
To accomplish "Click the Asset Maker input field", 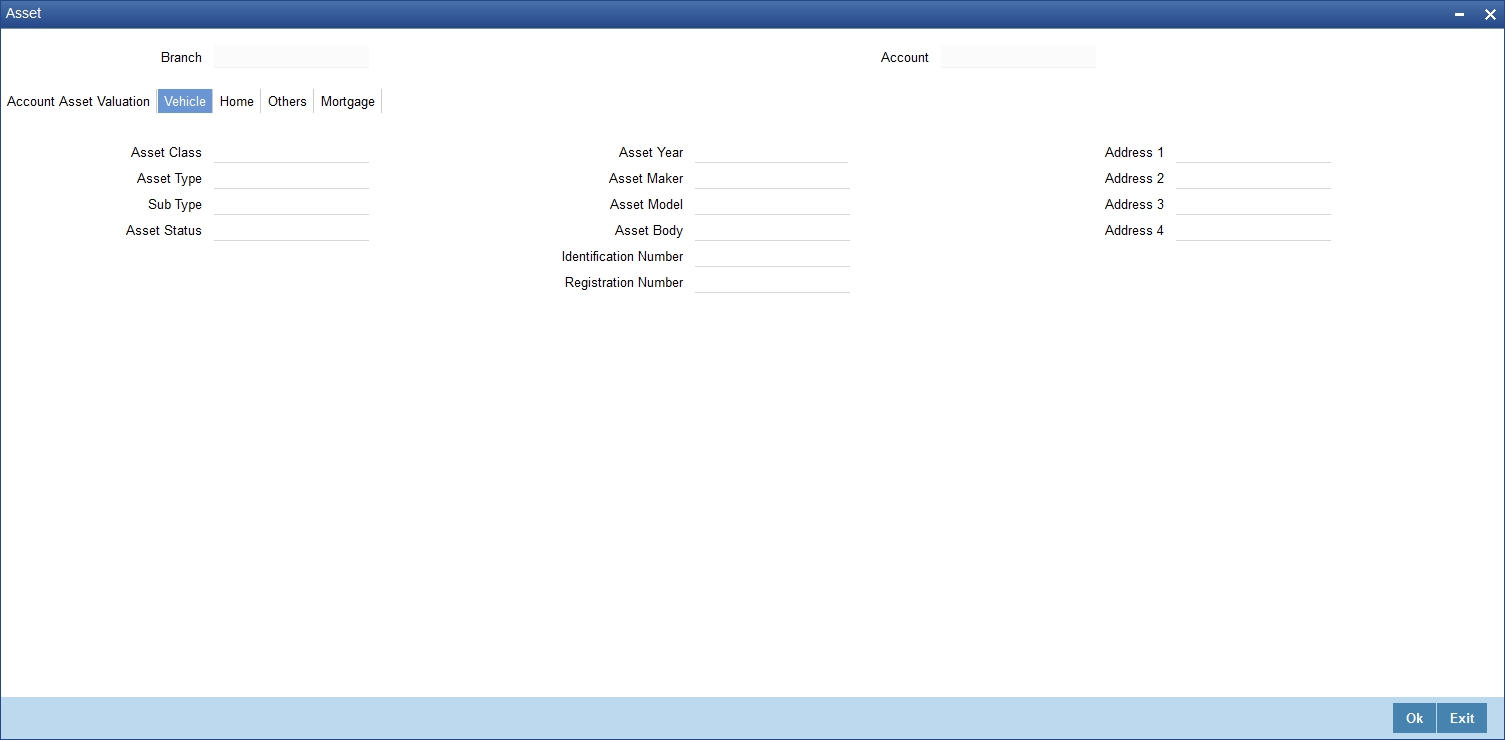I will pyautogui.click(x=772, y=178).
